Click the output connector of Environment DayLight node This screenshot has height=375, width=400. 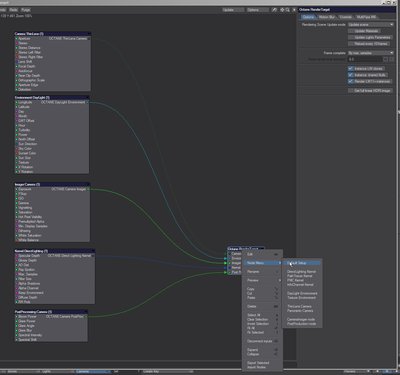pos(88,102)
